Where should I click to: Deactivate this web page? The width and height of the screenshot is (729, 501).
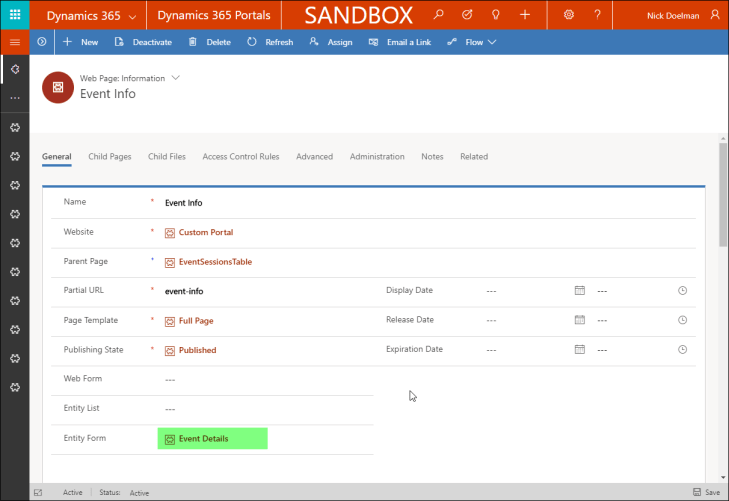click(x=143, y=42)
